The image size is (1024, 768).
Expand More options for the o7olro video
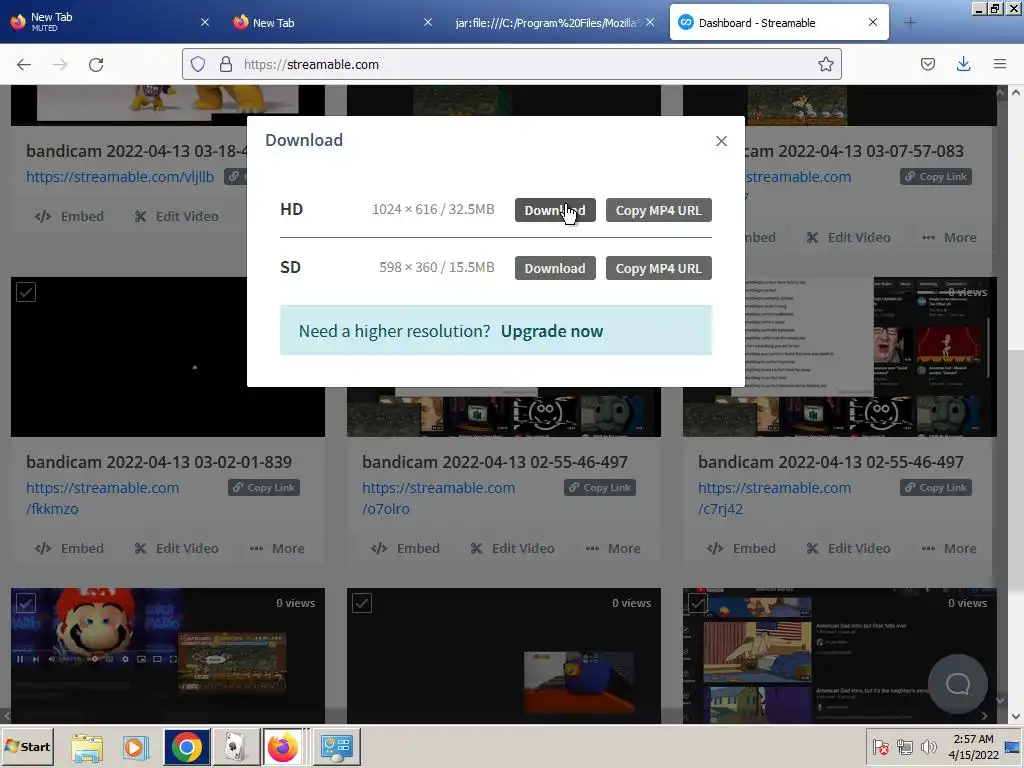pyautogui.click(x=613, y=549)
